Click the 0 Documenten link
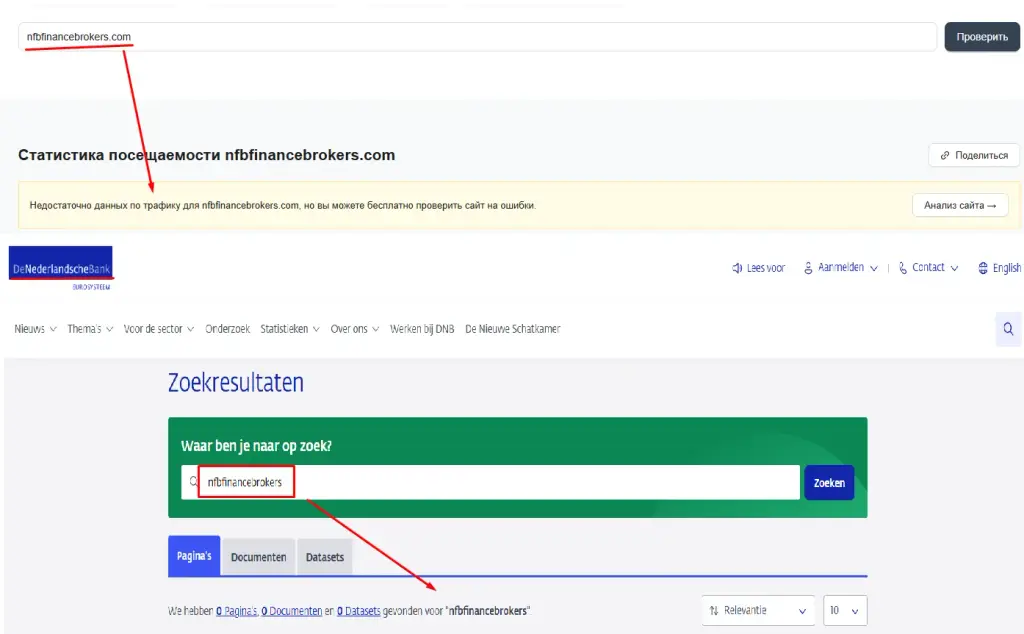 point(291,611)
